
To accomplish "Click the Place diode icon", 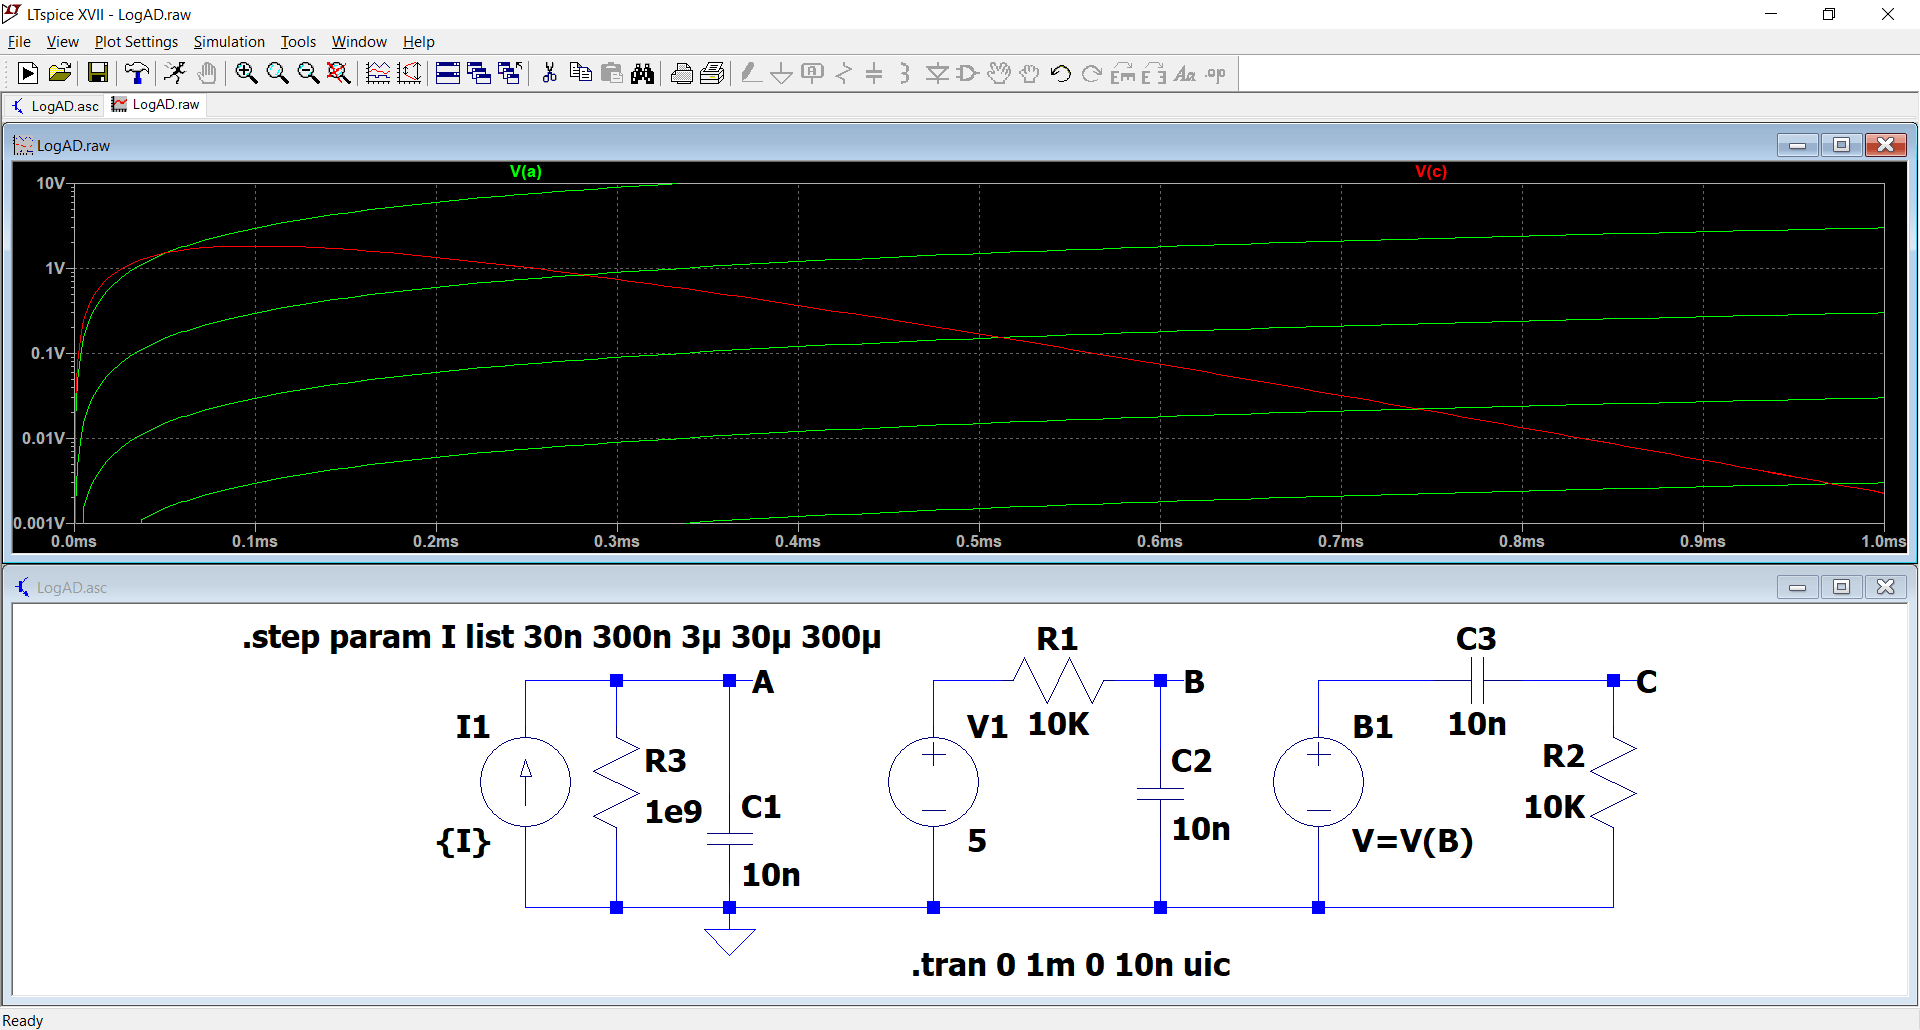I will coord(937,73).
